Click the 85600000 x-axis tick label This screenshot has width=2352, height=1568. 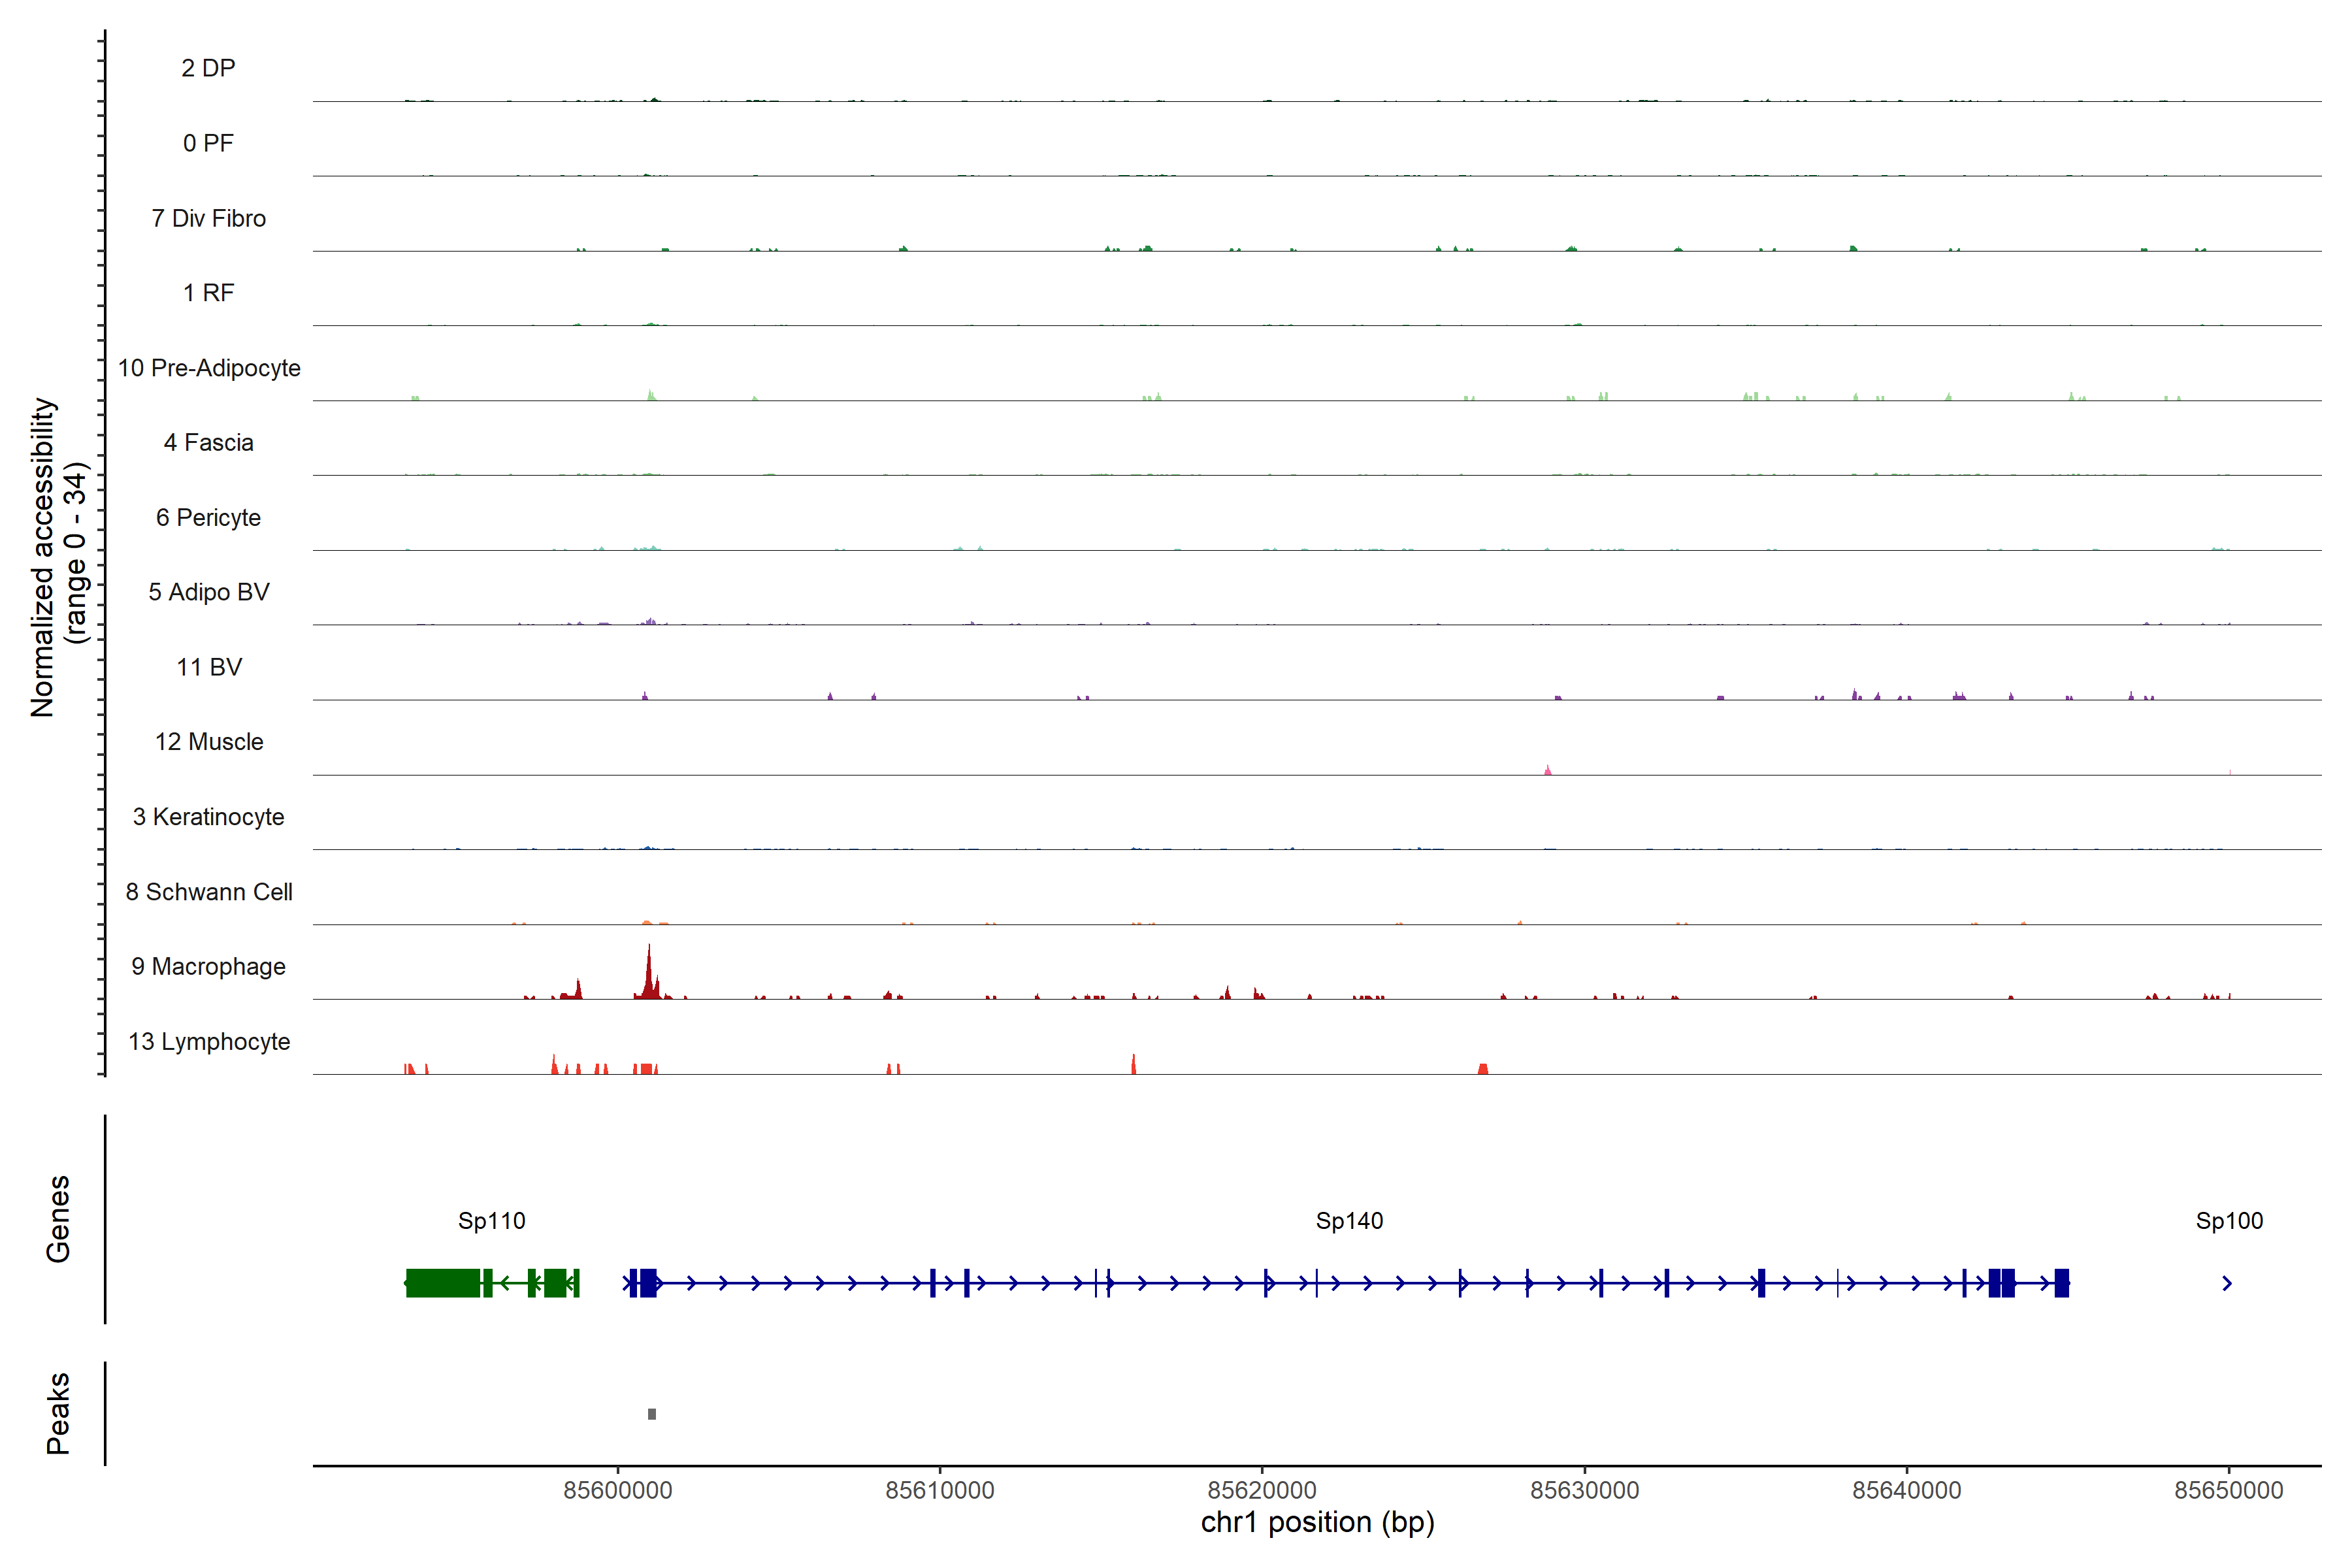click(617, 1490)
